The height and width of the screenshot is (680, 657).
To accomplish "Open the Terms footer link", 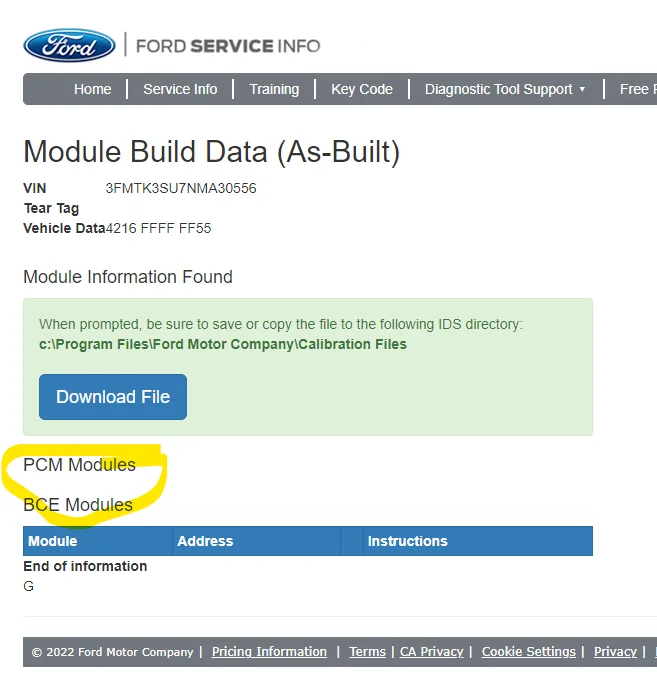I will pyautogui.click(x=367, y=652).
